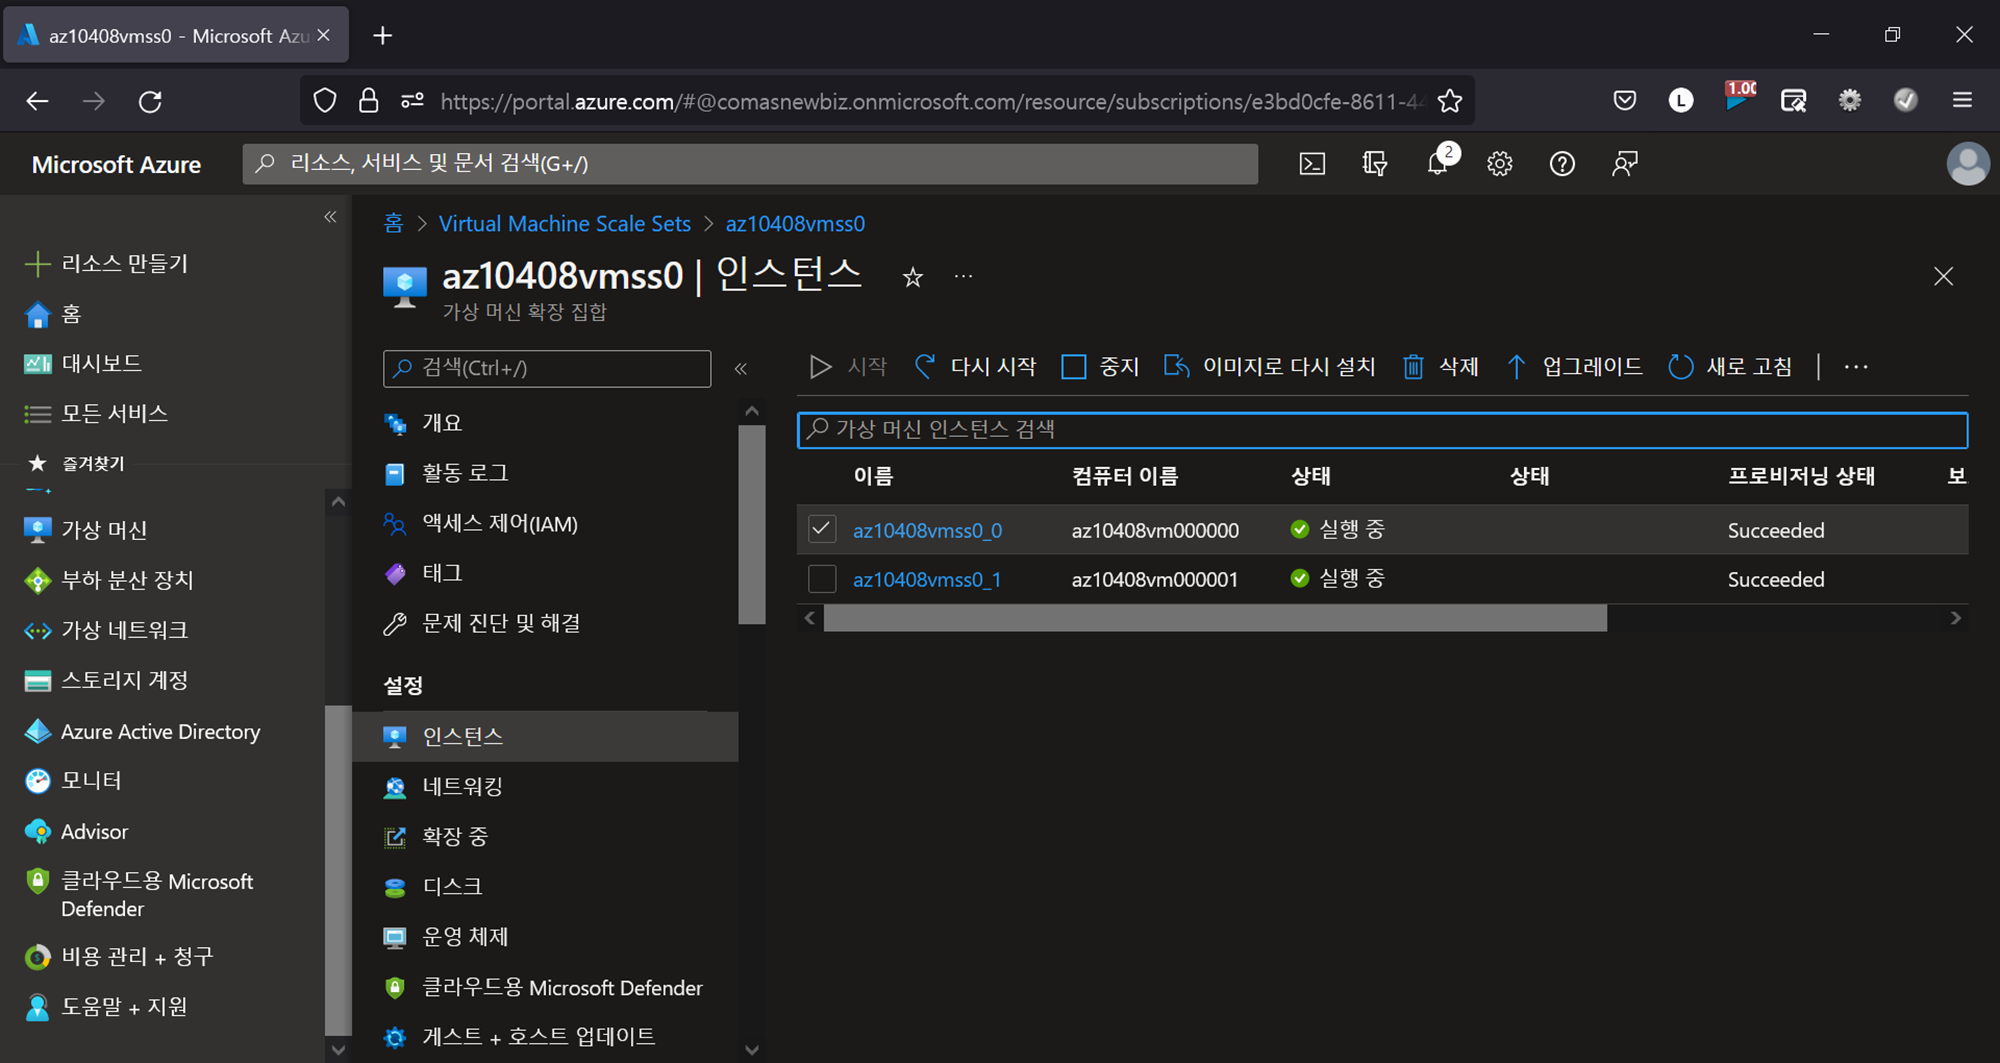Image resolution: width=2000 pixels, height=1063 pixels.
Task: Open 비용 관리 + 청구 in sidebar
Action: pyautogui.click(x=118, y=957)
